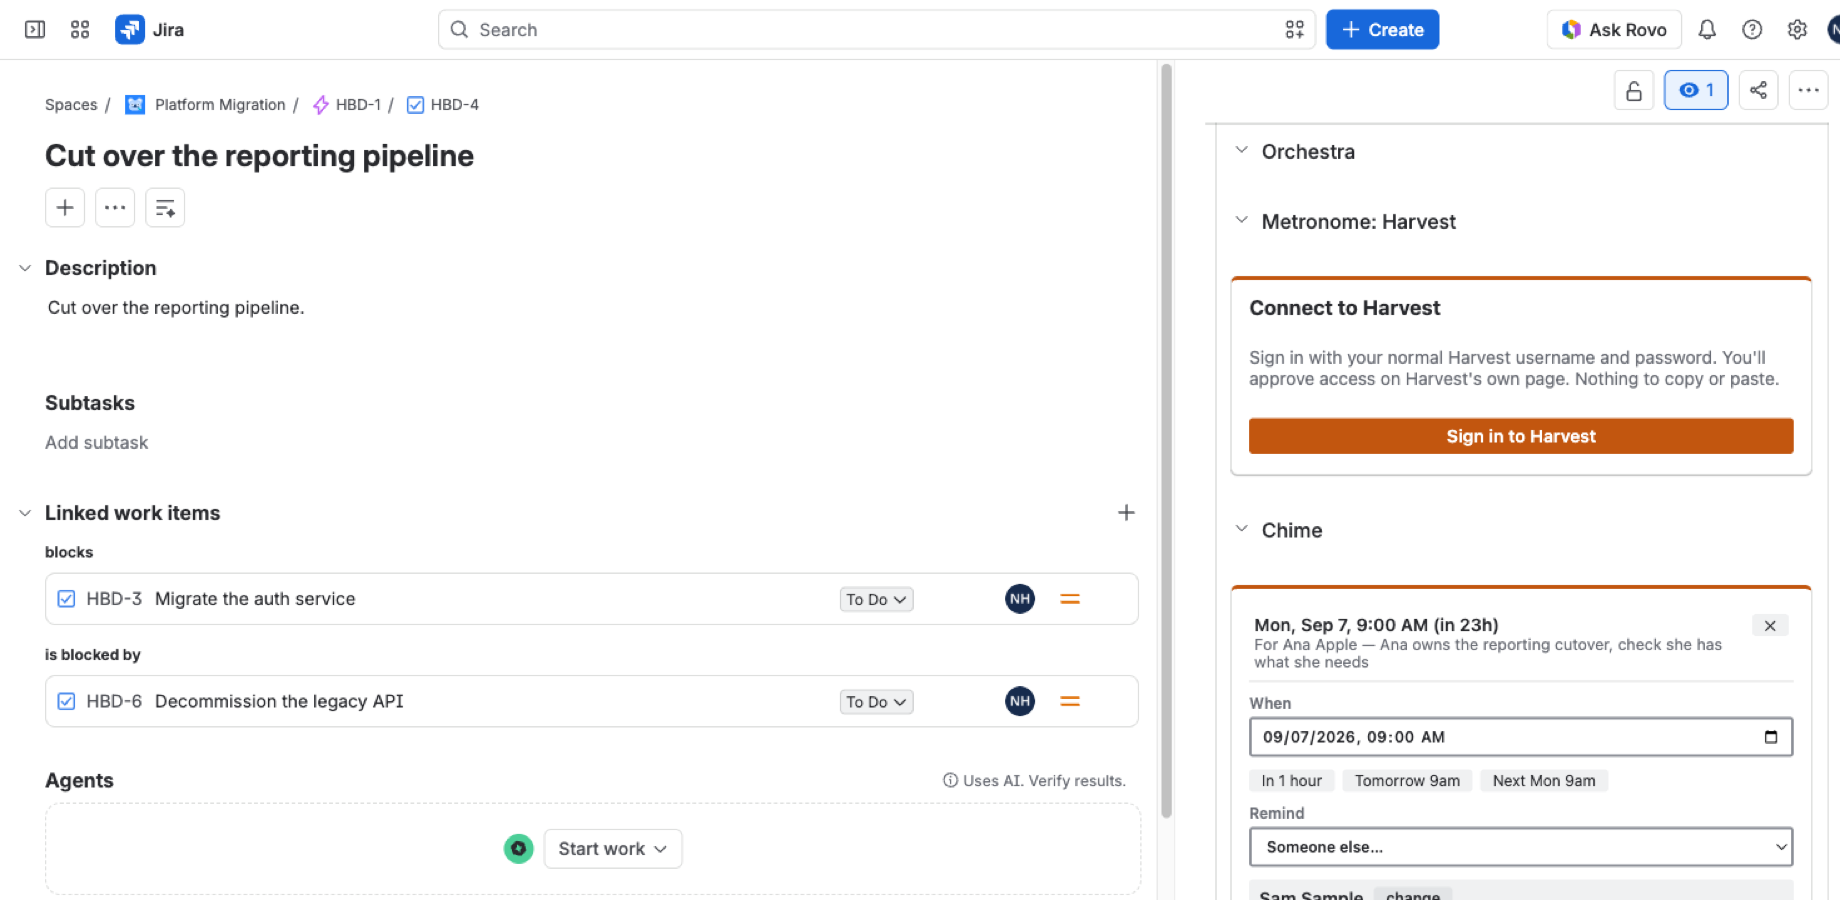Add a linked work item with plus icon

coord(1126,513)
